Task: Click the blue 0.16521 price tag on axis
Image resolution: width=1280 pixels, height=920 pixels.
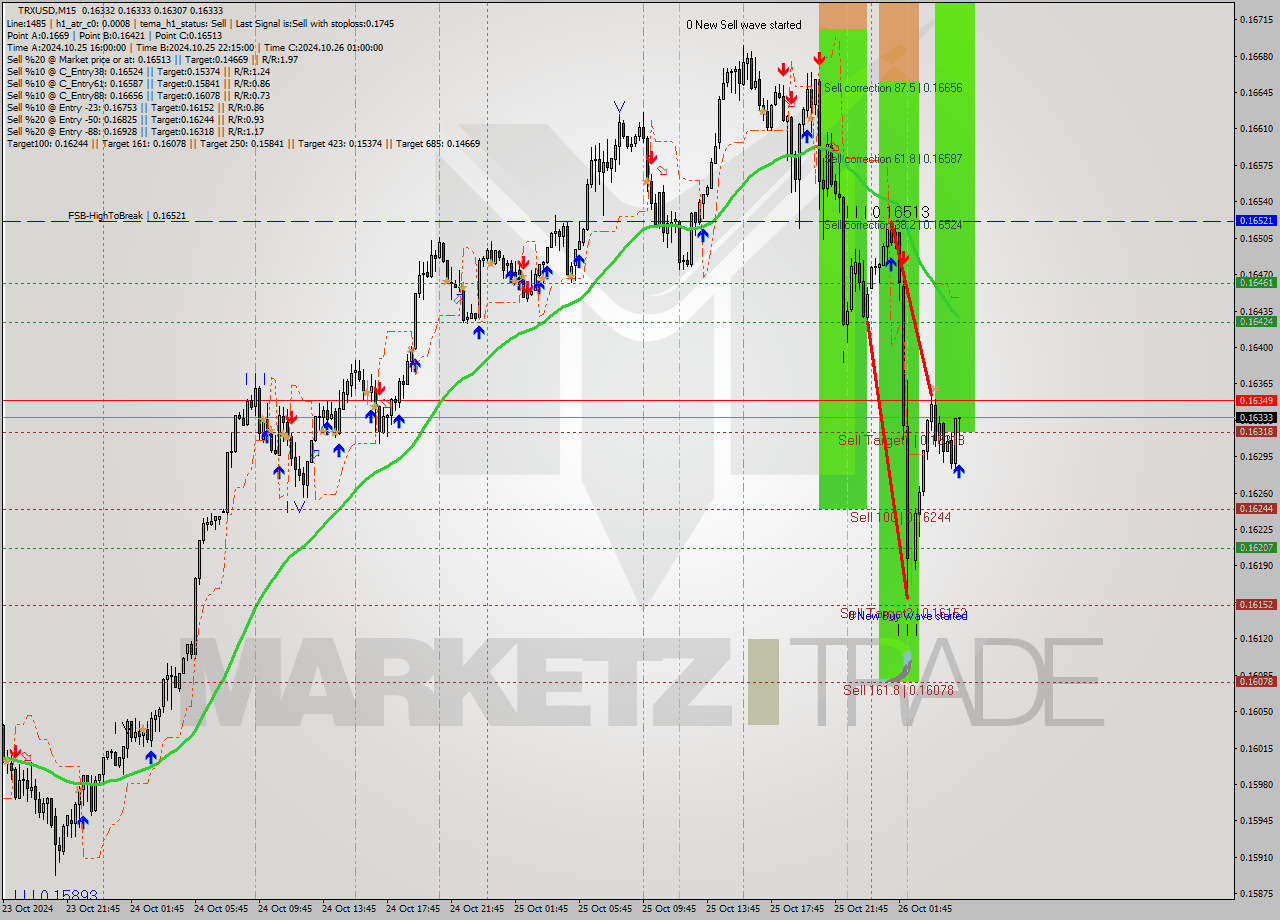Action: click(1256, 220)
